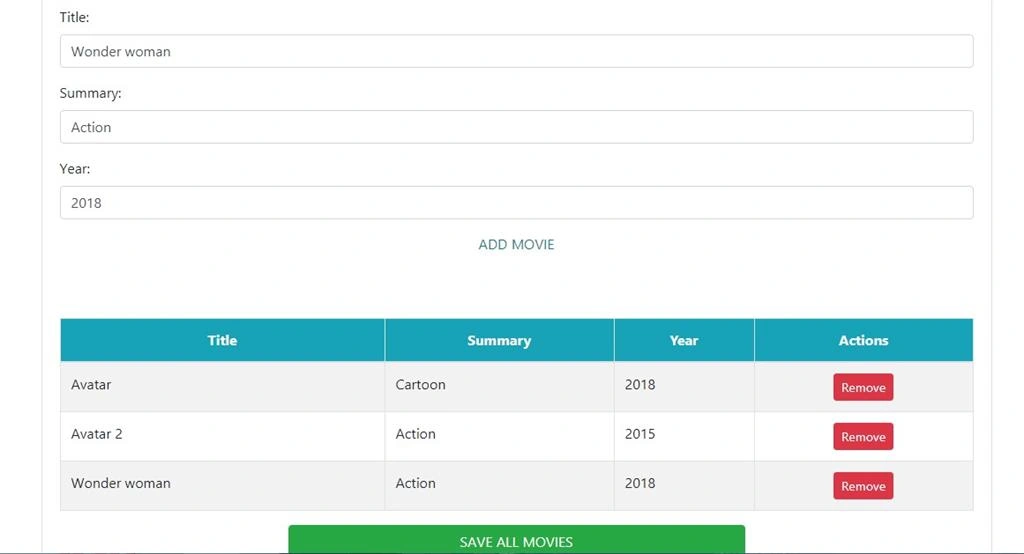Click the Action summary in Avatar 2 row
Viewport: 1024px width, 554px height.
click(x=499, y=436)
